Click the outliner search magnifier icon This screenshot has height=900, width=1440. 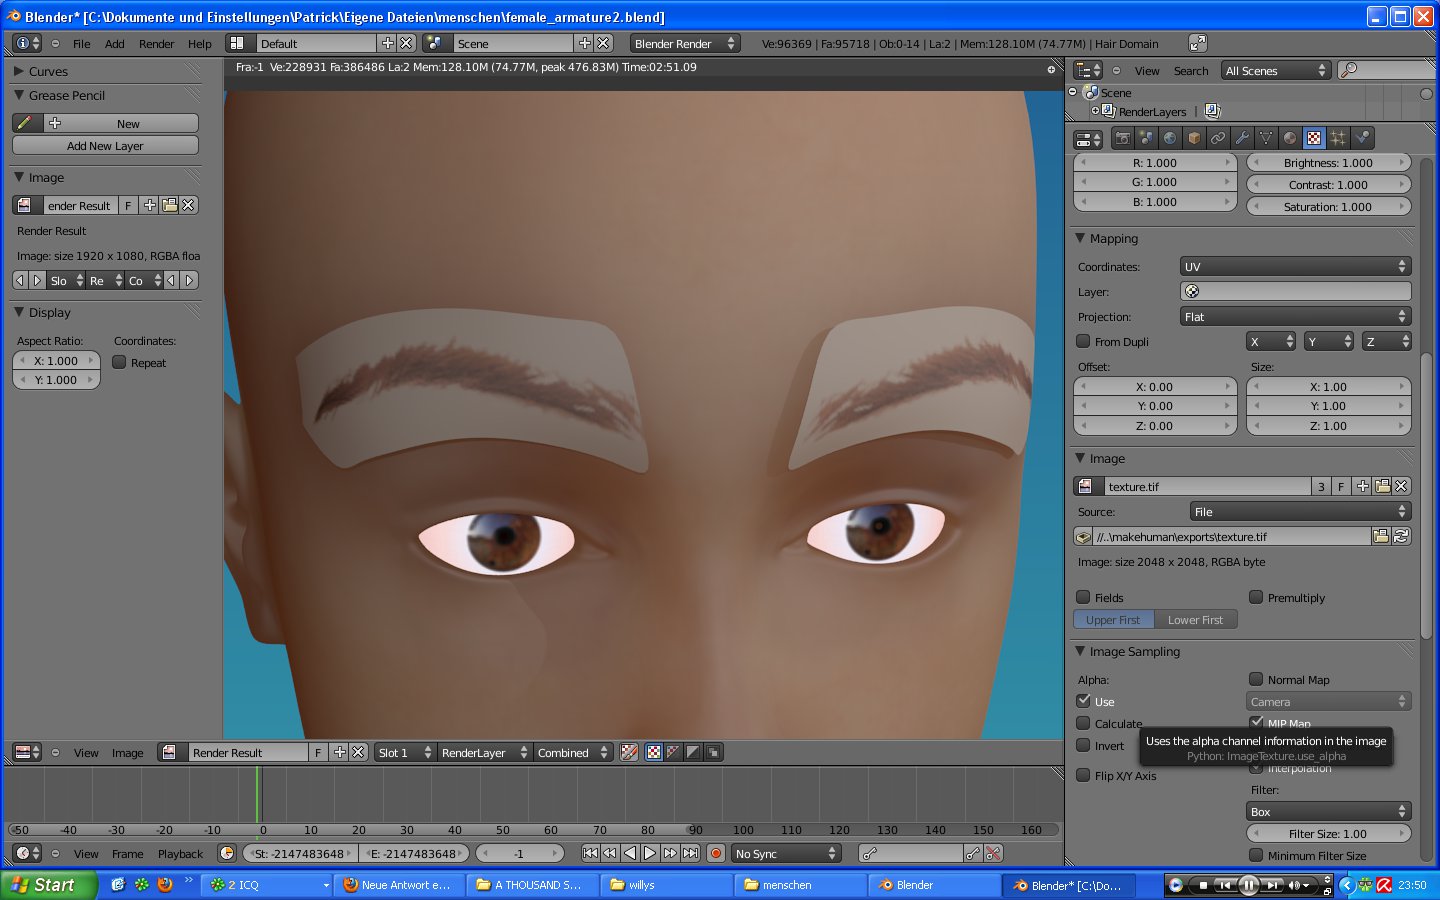point(1349,70)
